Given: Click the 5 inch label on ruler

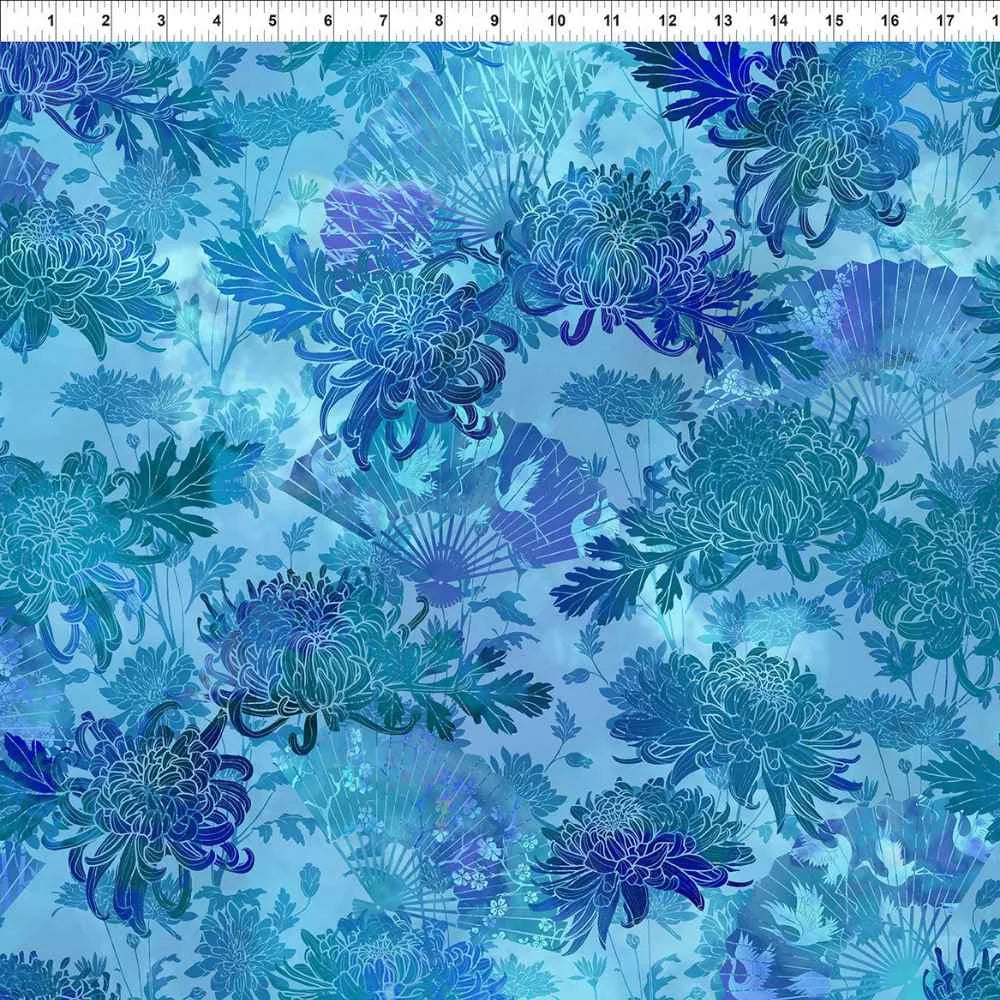Looking at the screenshot, I should [x=272, y=20].
